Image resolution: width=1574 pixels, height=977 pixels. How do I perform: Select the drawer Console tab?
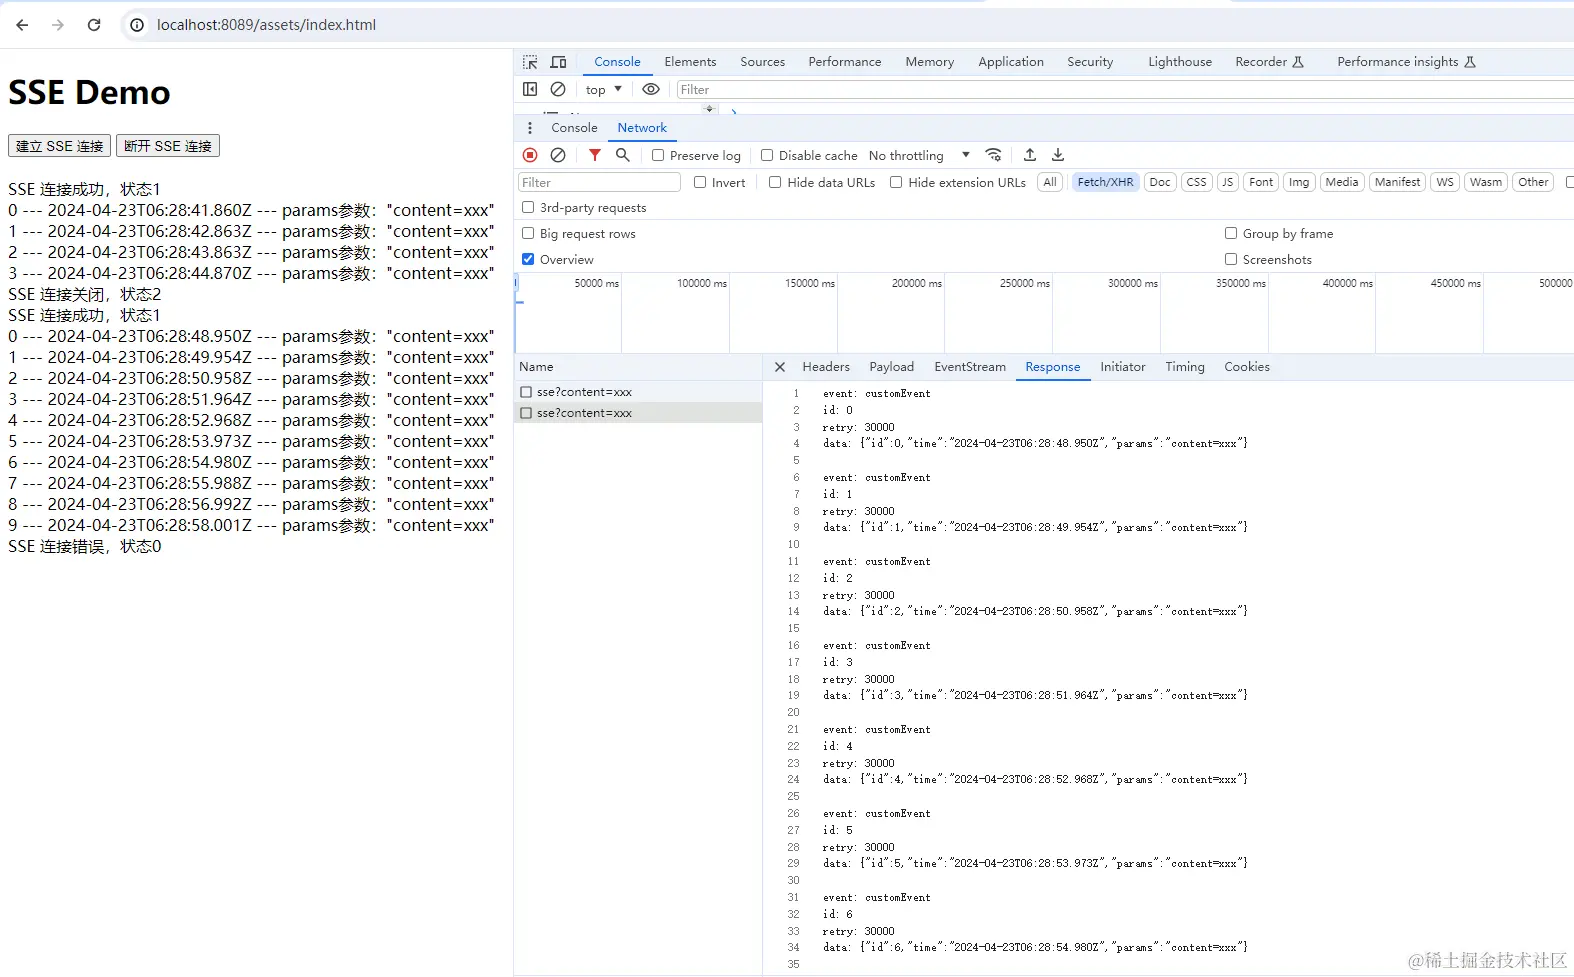pos(574,128)
